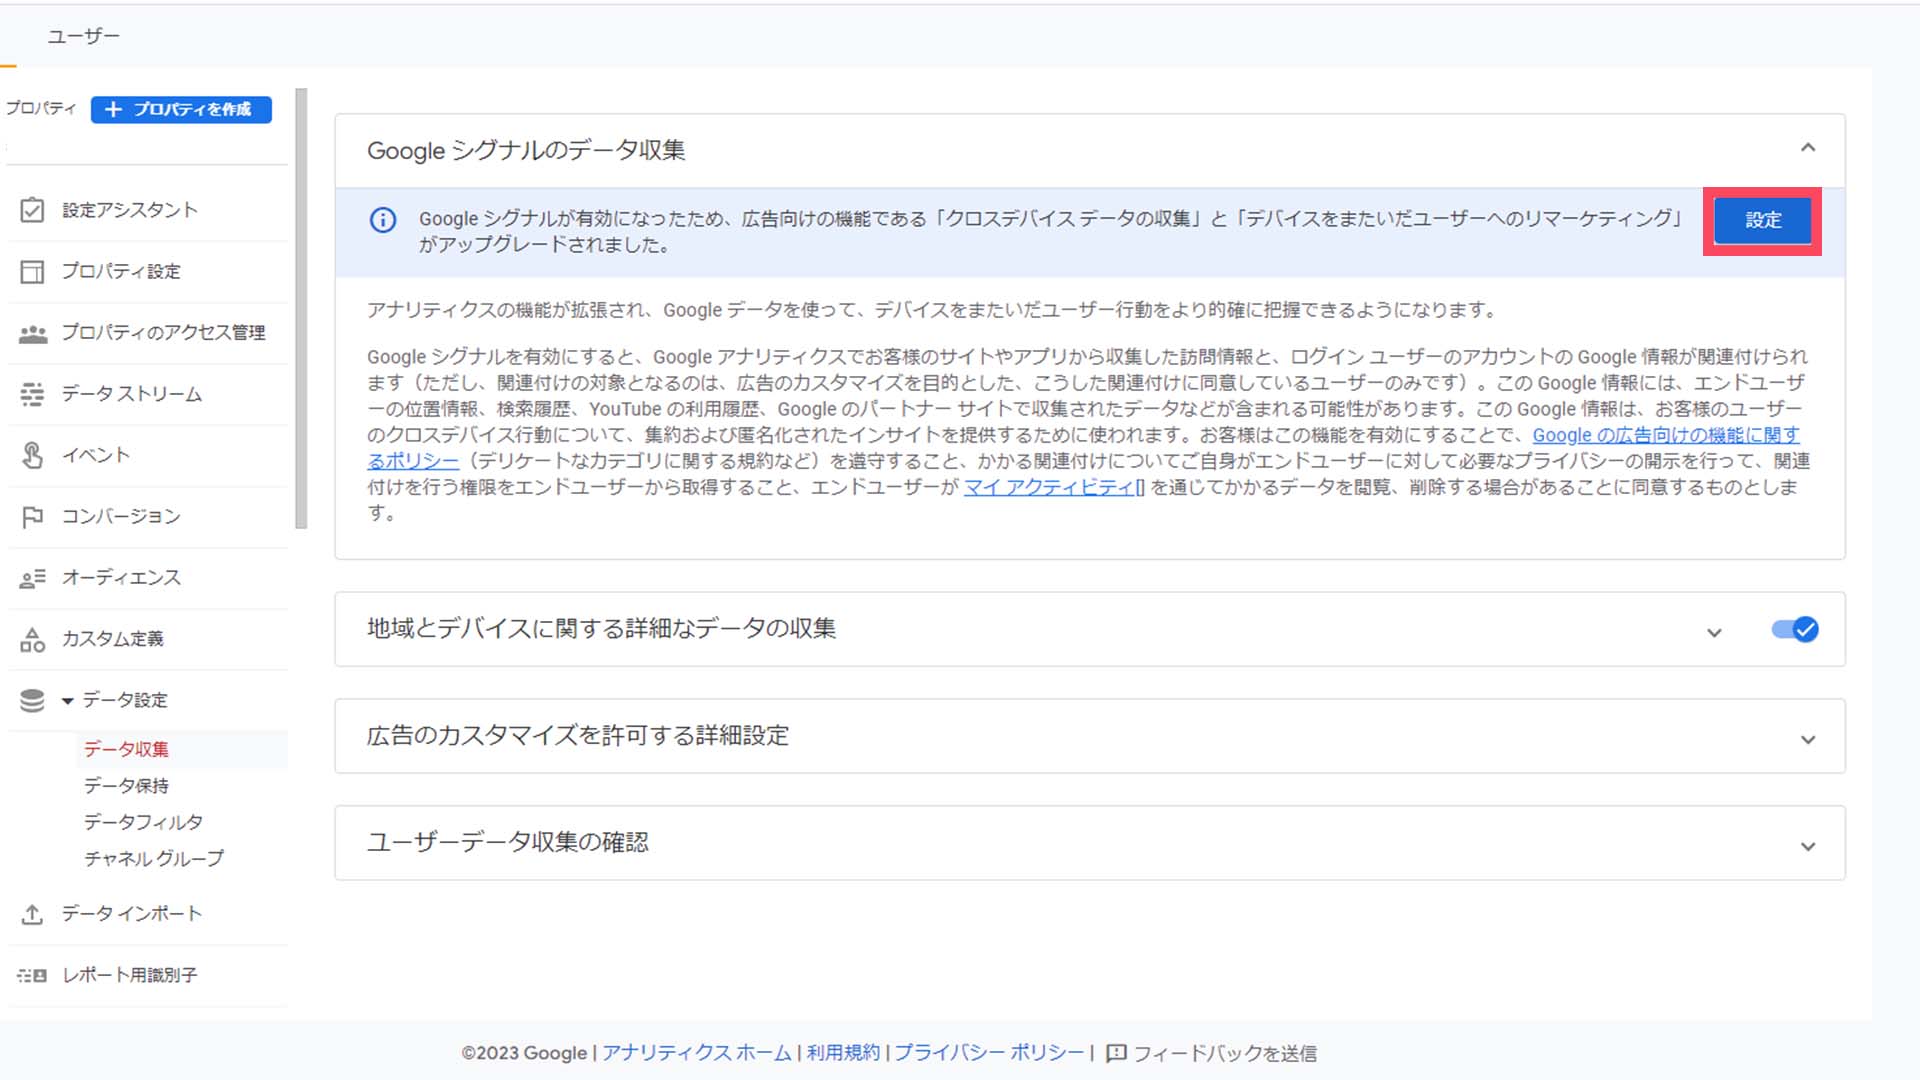This screenshot has width=1920, height=1080.
Task: Toggle 地域とデバイスに関する詳細なデータの収集 switch
Action: coord(1795,629)
